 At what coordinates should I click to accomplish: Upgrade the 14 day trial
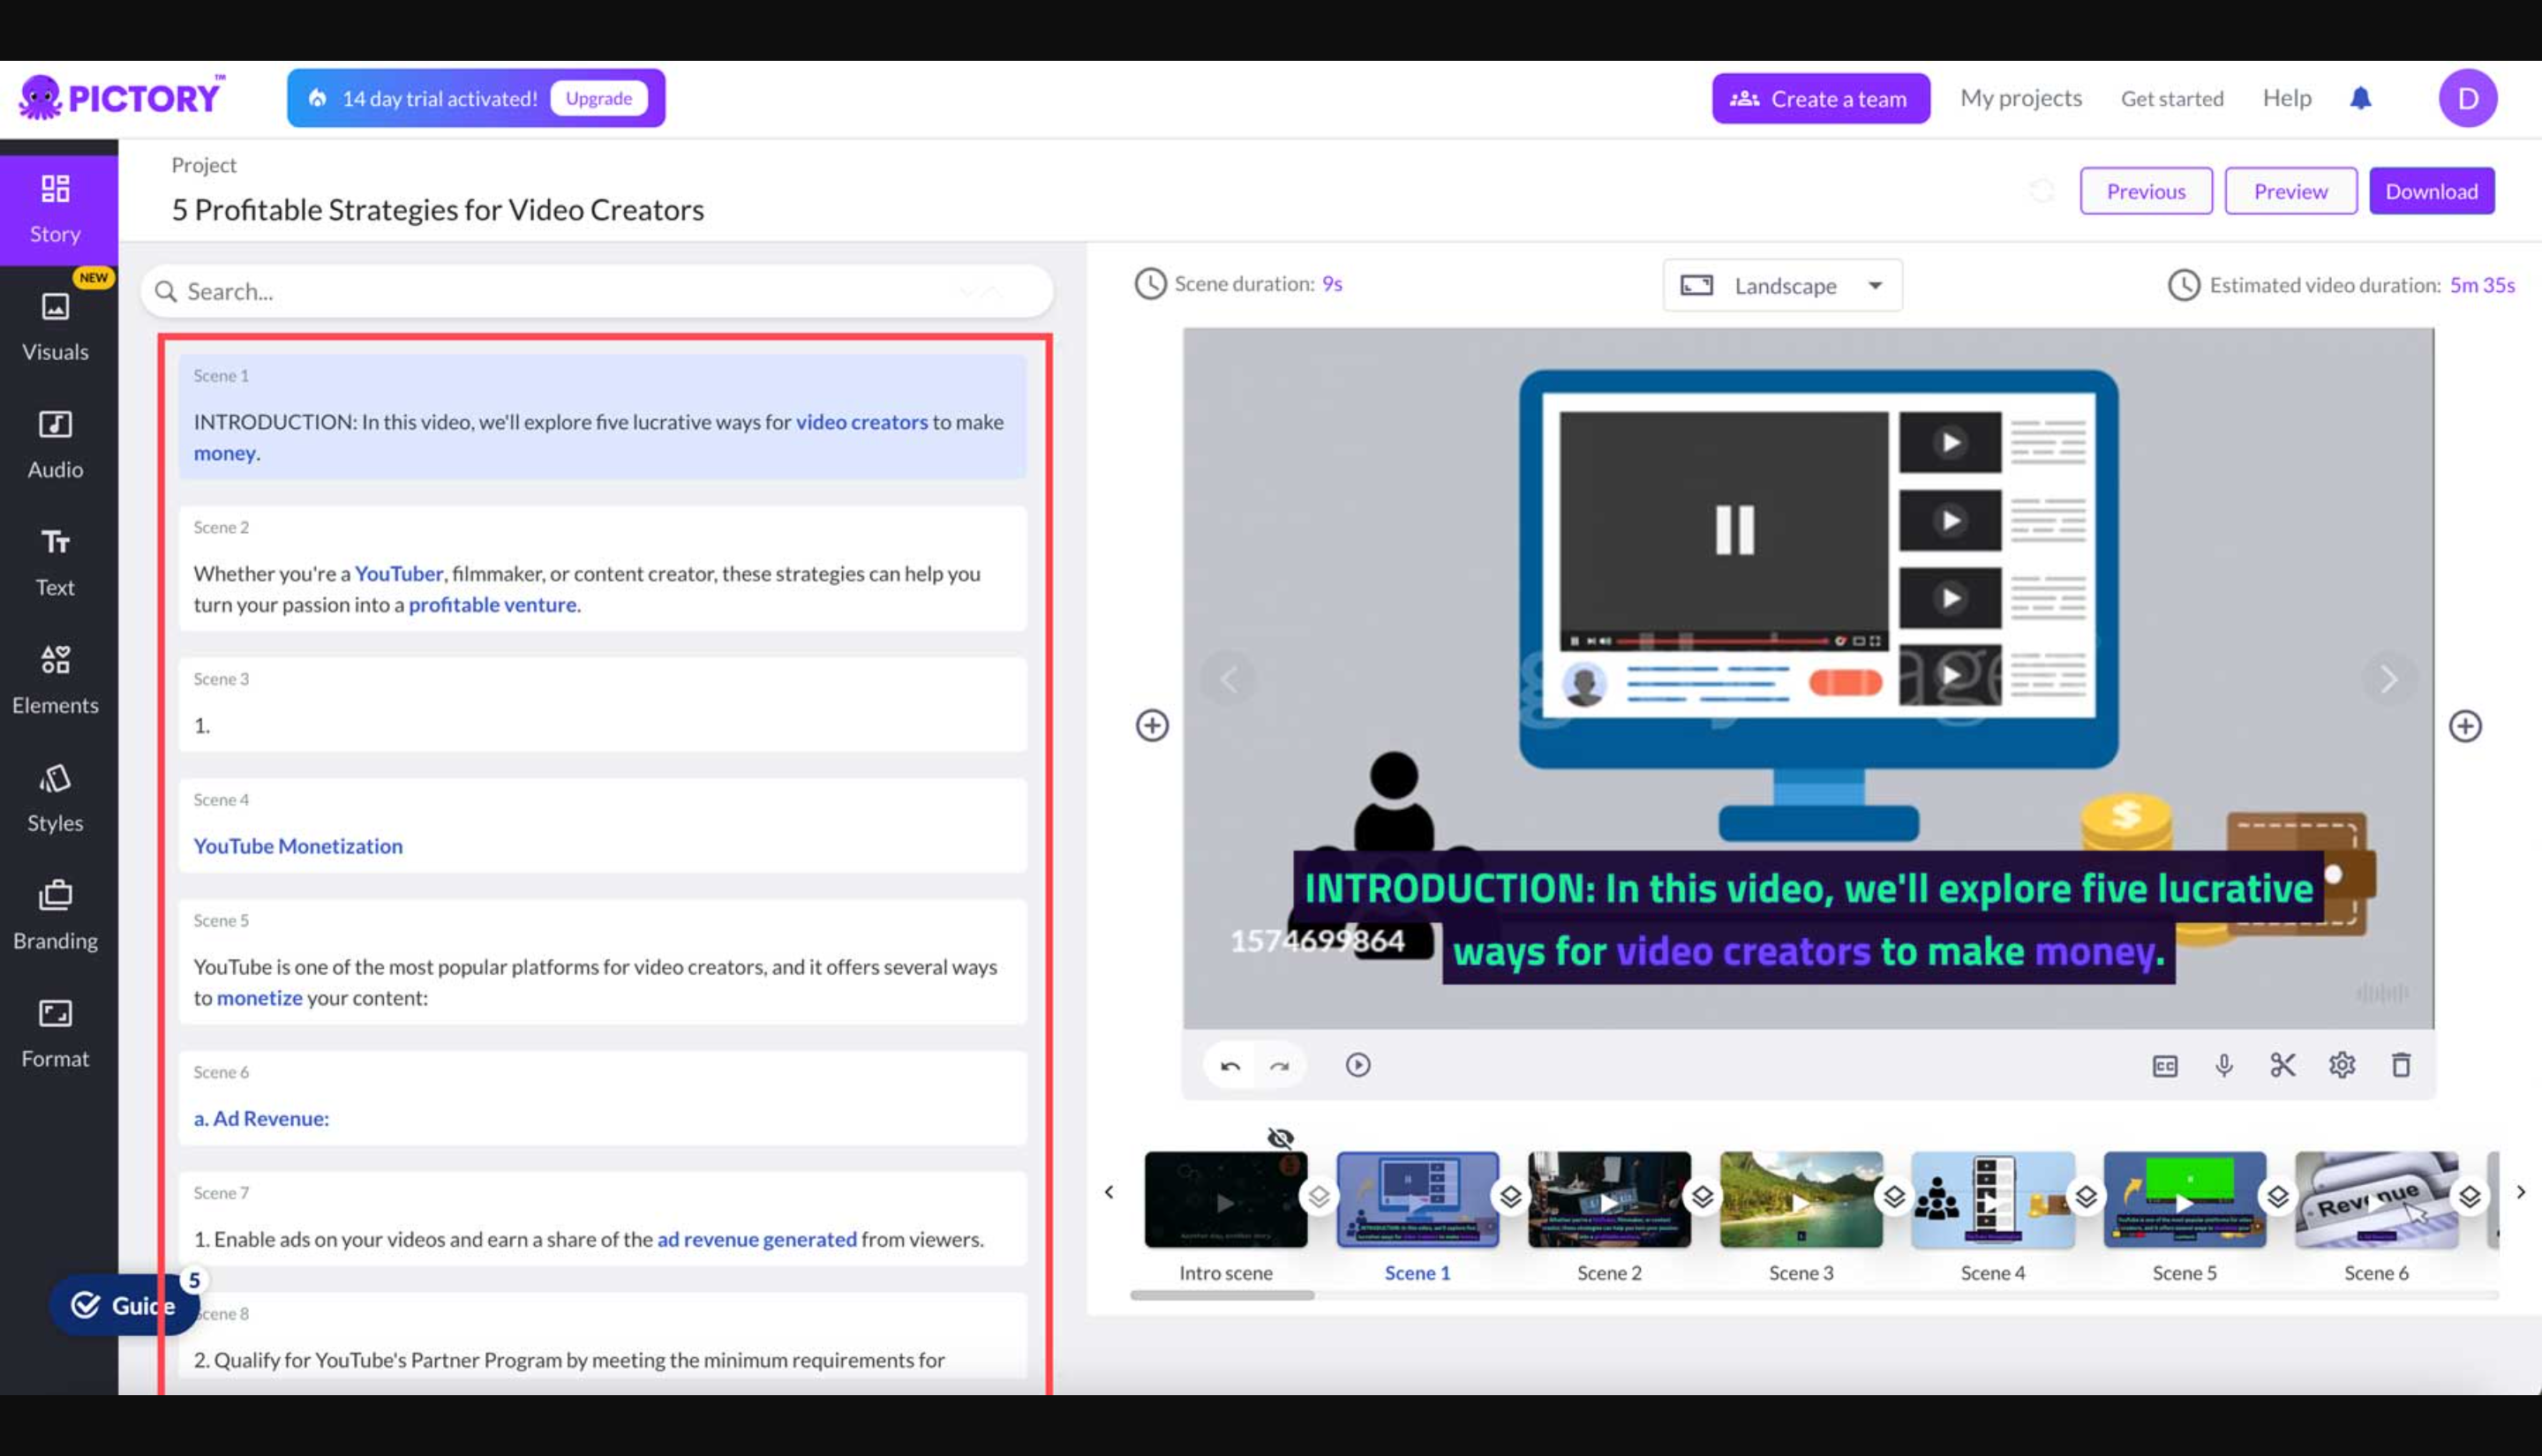599,97
